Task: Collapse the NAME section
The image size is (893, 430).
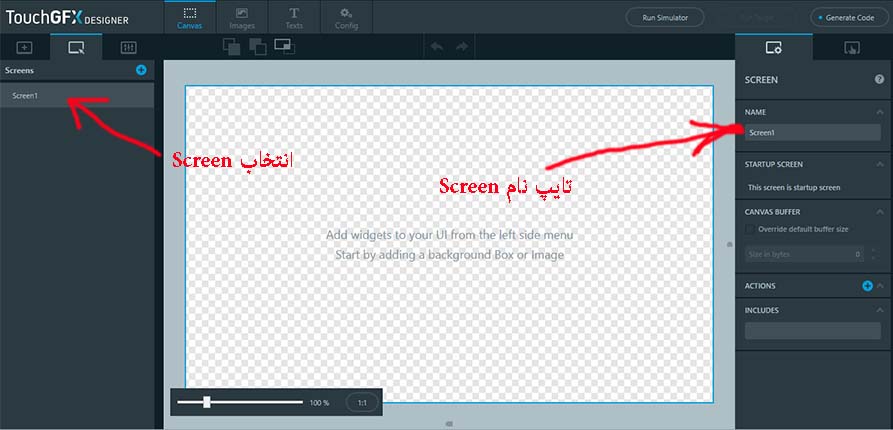Action: point(879,112)
